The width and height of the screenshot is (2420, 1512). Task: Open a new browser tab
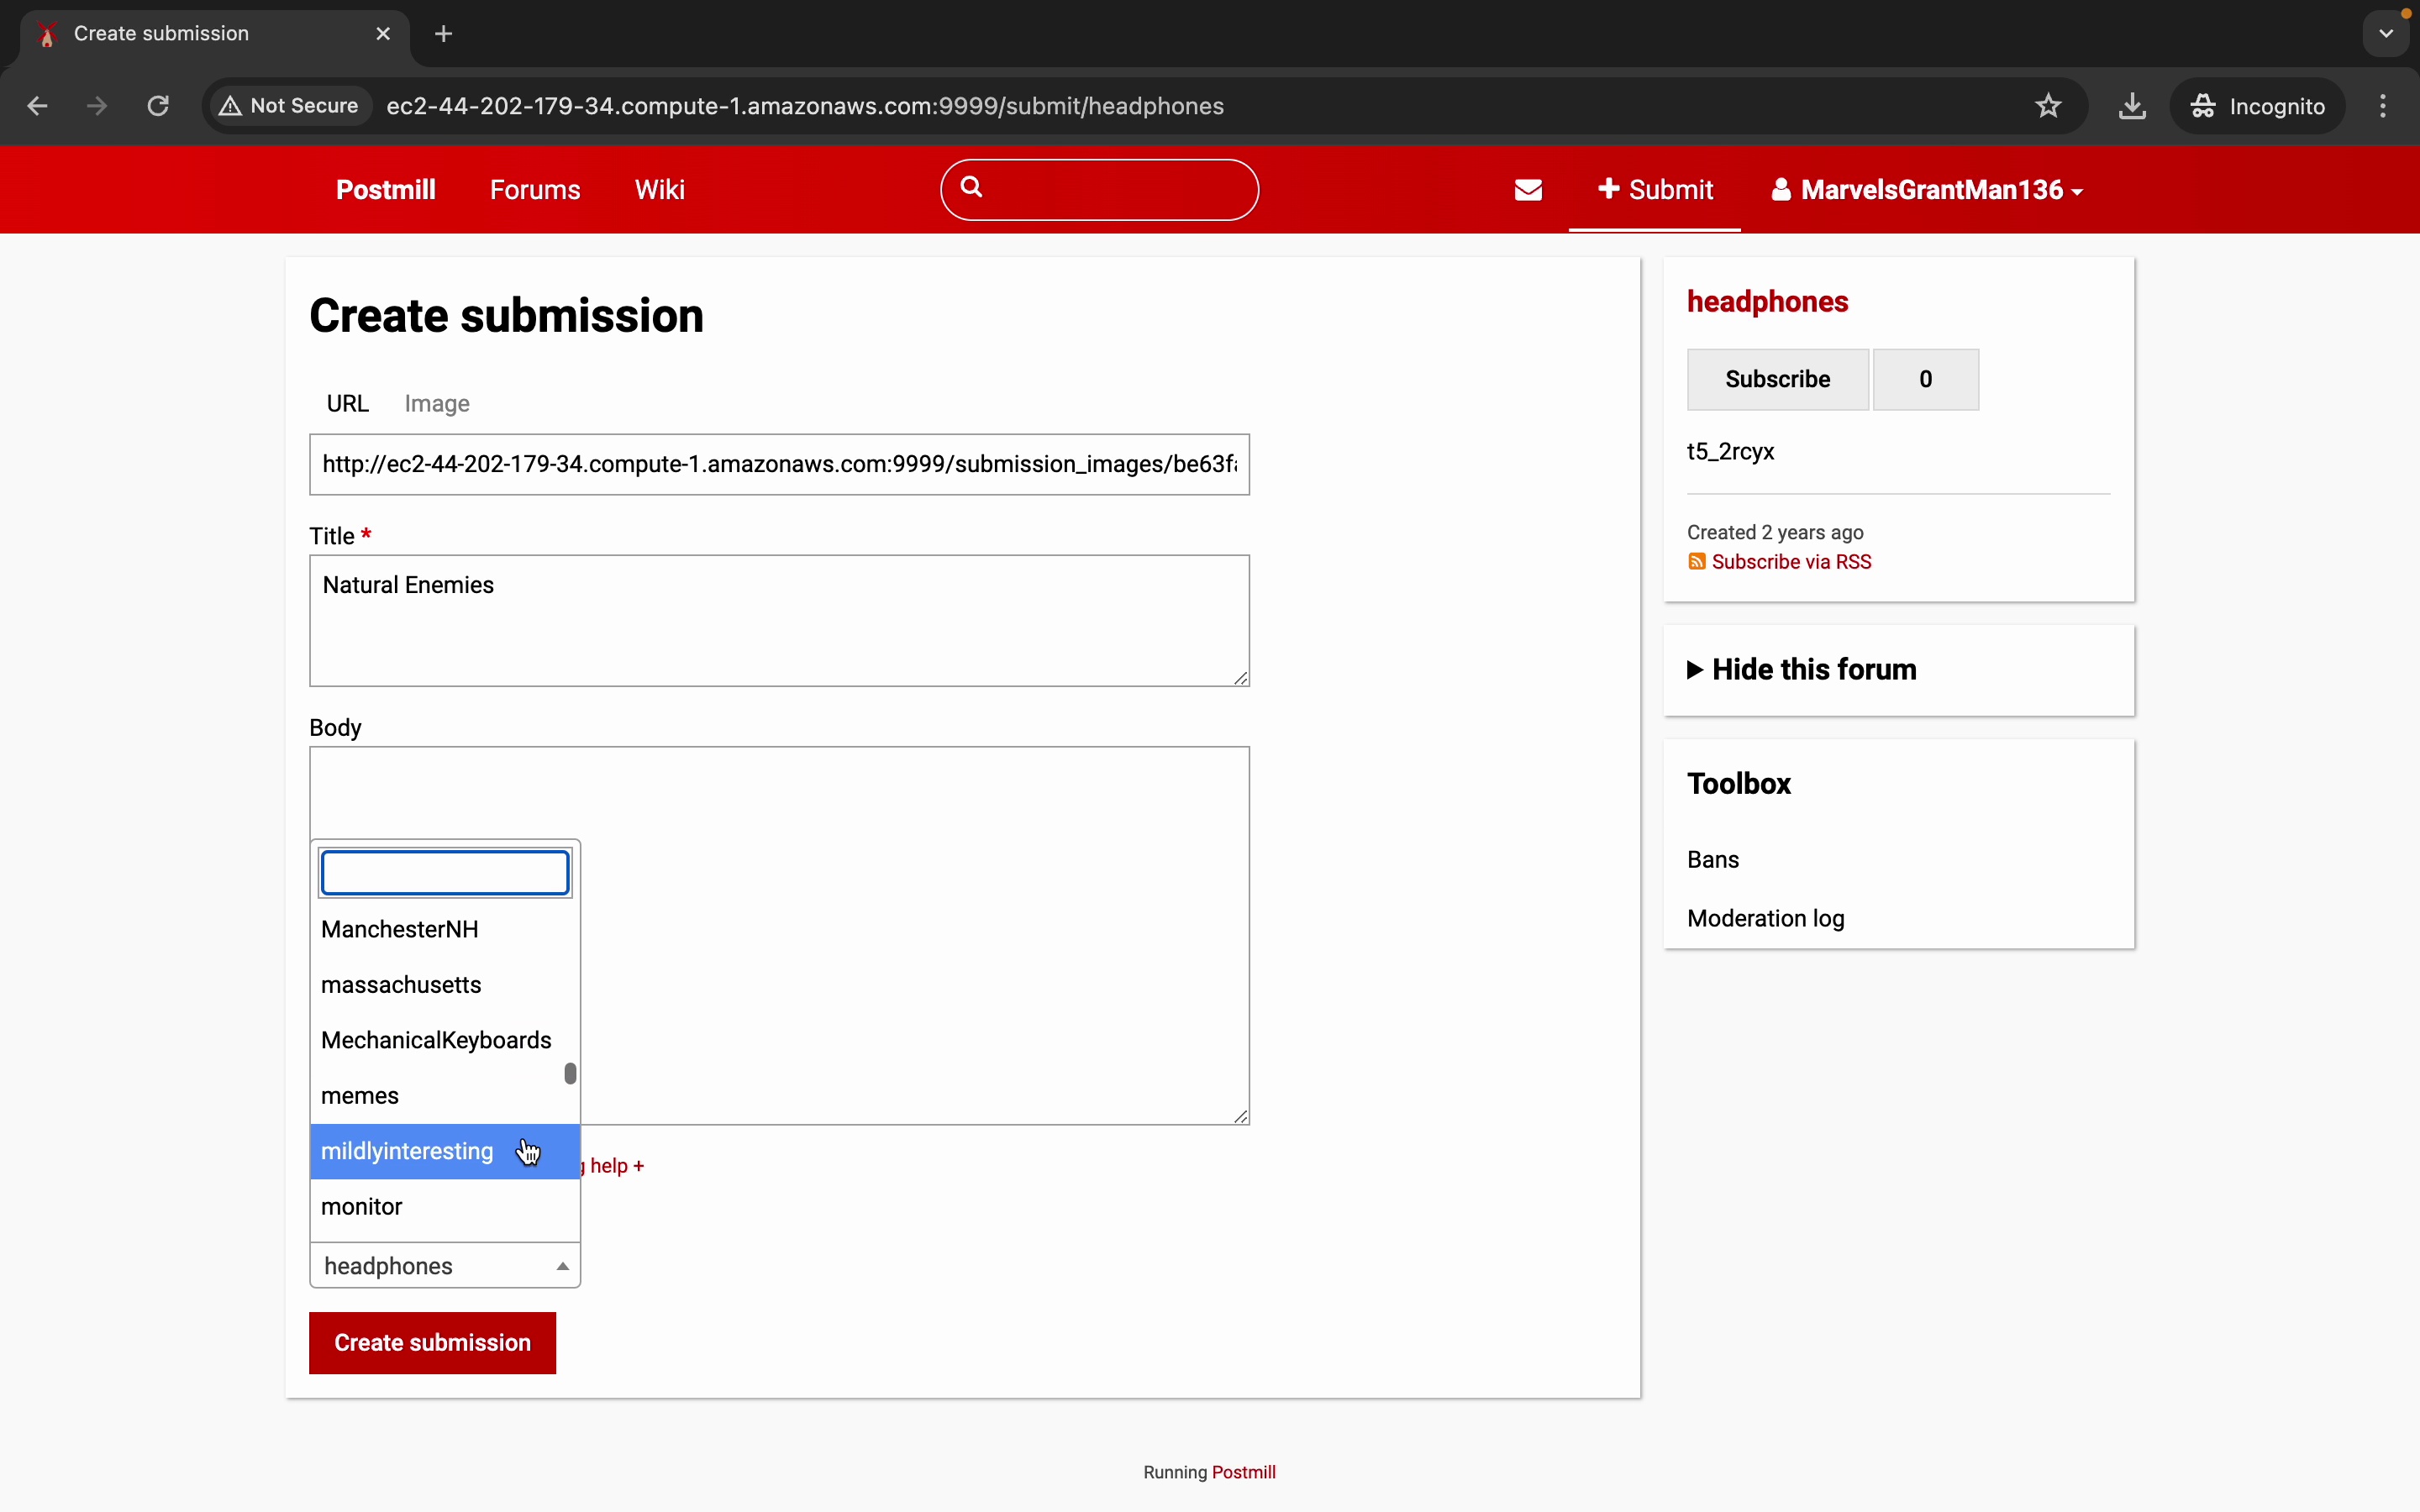444,34
